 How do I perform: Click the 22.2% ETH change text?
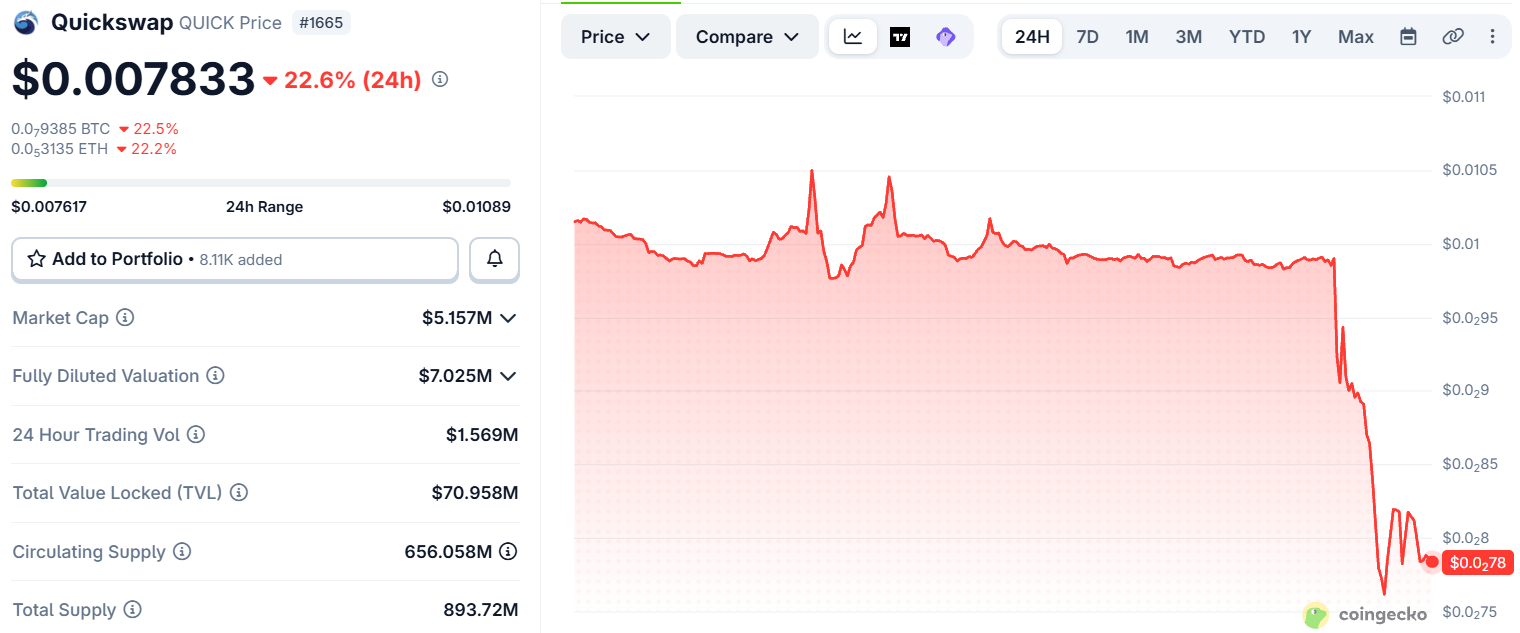[x=154, y=149]
